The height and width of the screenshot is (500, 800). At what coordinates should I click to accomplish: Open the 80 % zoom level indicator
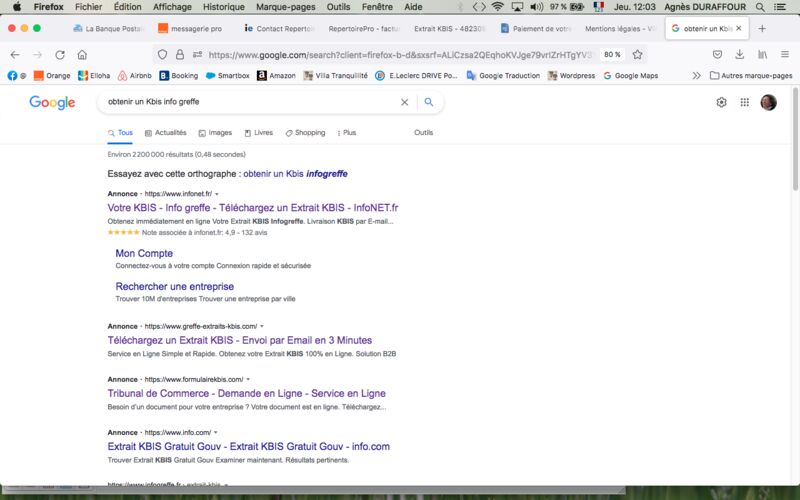click(612, 55)
